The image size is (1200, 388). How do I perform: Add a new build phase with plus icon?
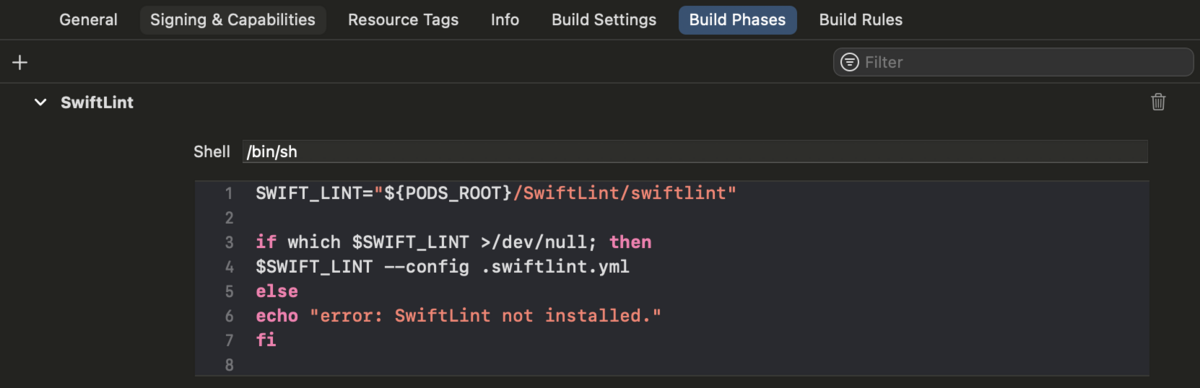[x=19, y=62]
